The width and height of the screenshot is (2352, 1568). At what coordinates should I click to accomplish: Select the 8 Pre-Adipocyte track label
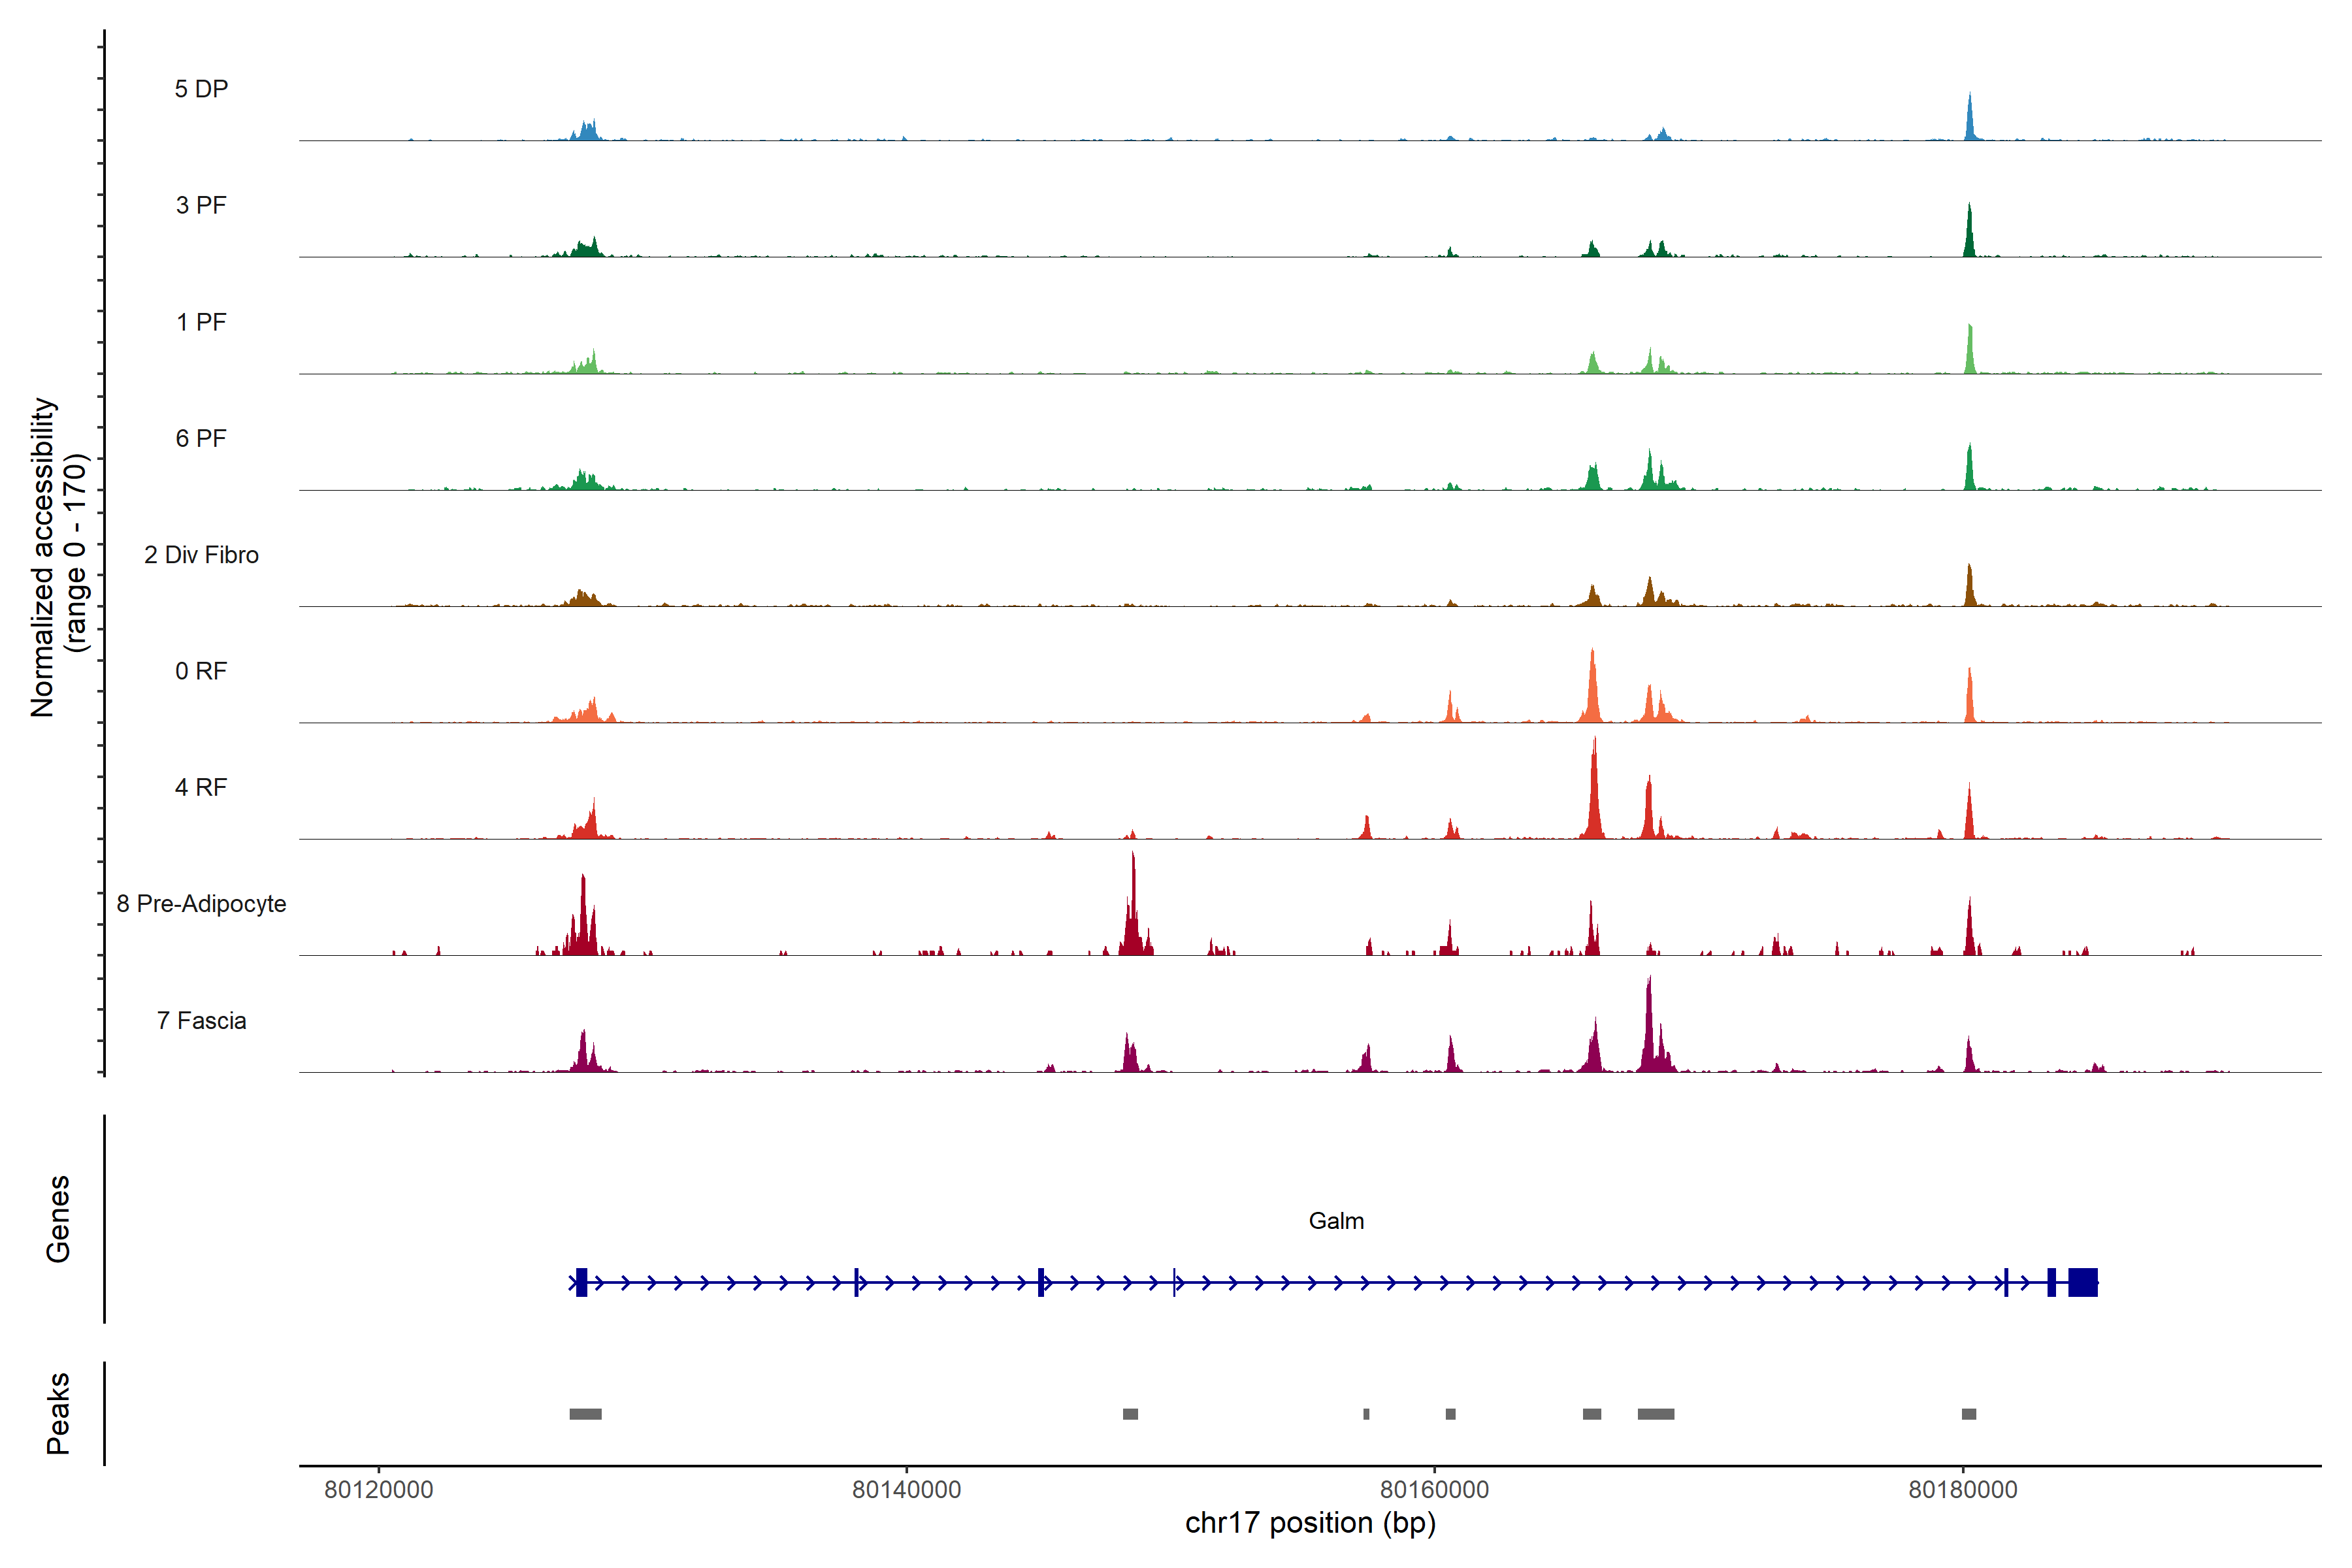pos(201,904)
